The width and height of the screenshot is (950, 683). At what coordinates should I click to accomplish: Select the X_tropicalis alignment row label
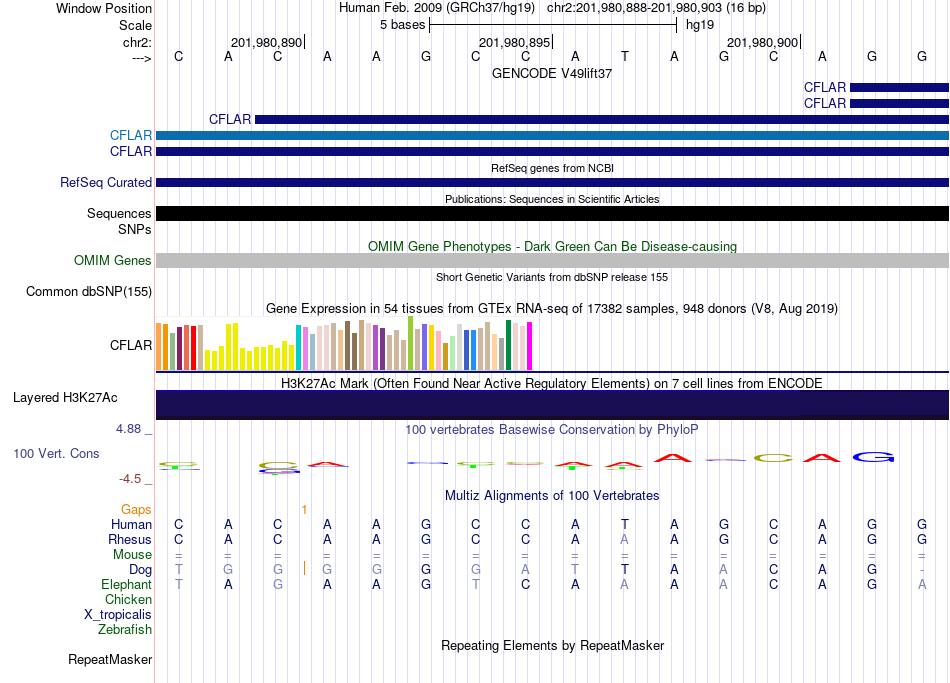tap(118, 615)
